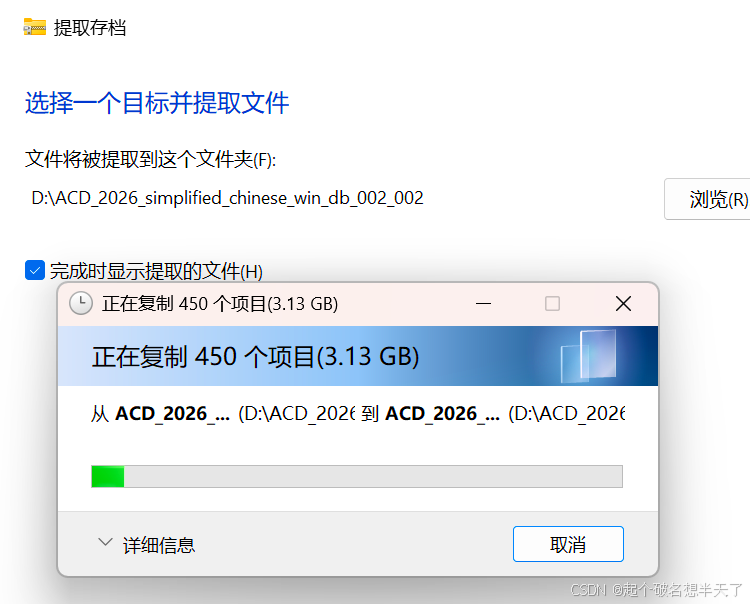Click the large 正在复制 450 个项目 banner heading

pyautogui.click(x=255, y=357)
